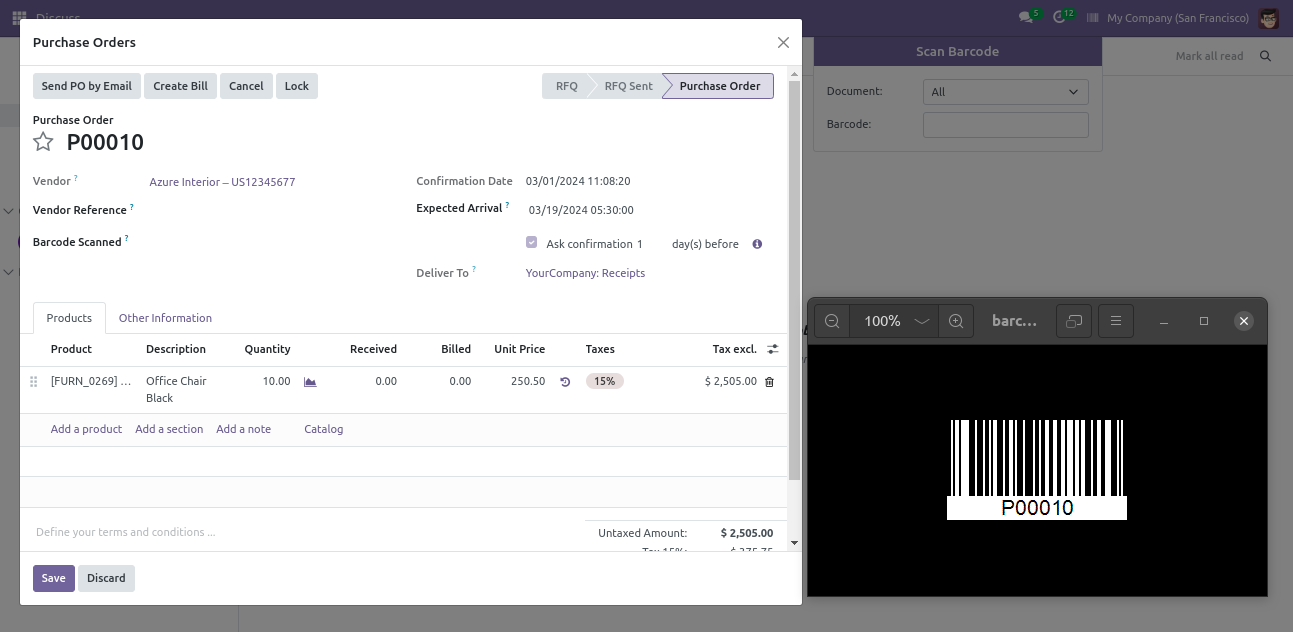Cancel the purchase order
Image resolution: width=1293 pixels, height=632 pixels.
click(246, 86)
